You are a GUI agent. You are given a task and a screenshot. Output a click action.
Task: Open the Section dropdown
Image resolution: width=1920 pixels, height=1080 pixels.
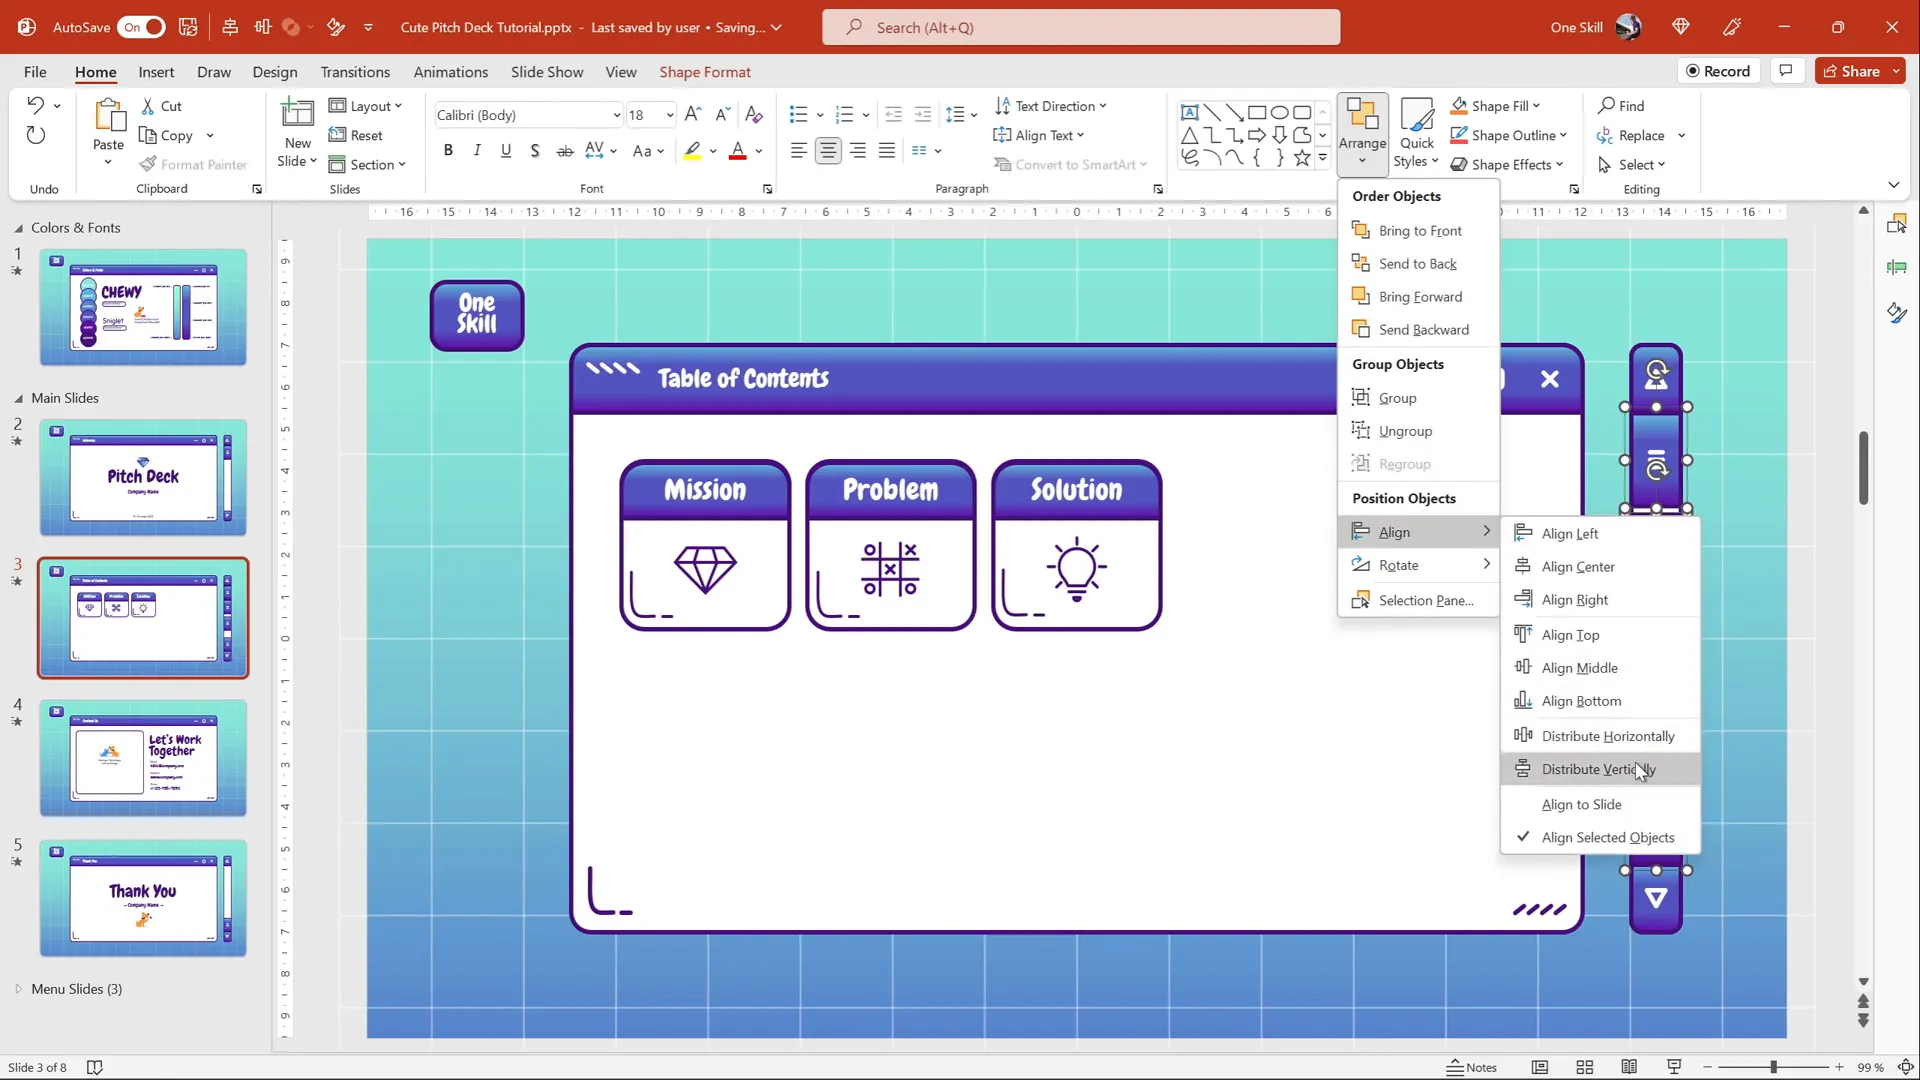click(367, 164)
